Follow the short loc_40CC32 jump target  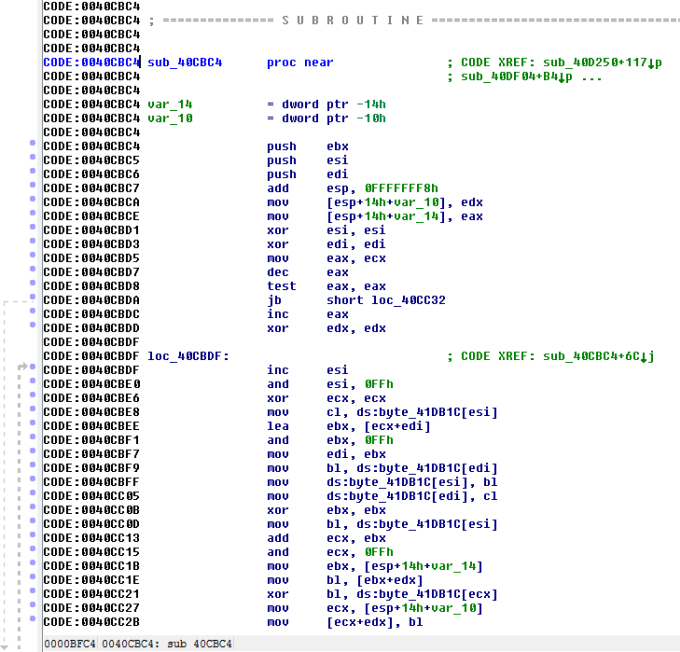coord(386,300)
